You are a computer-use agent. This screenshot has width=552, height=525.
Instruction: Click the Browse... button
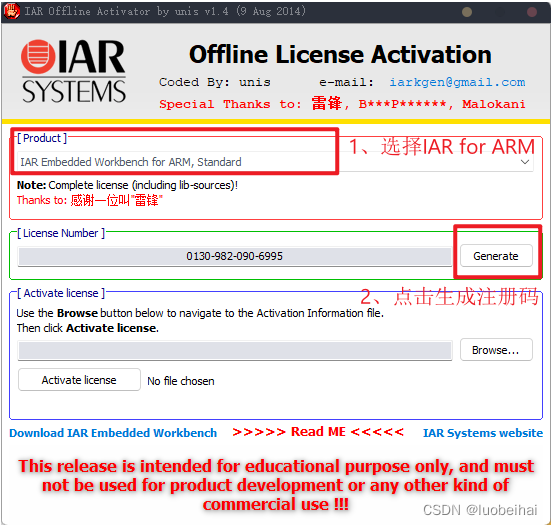496,350
